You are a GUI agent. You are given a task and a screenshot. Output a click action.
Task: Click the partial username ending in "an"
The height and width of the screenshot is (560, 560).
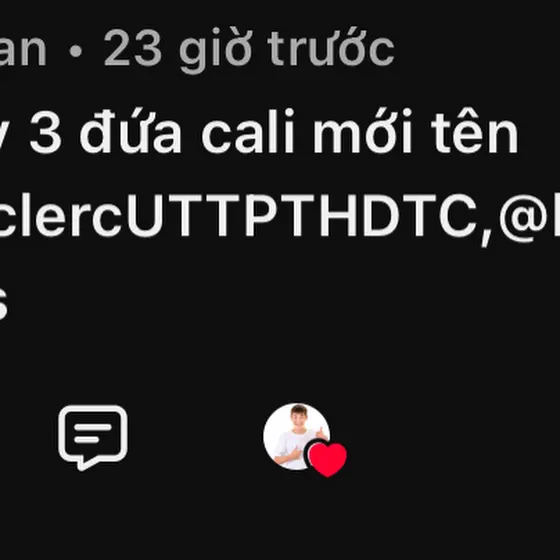pyautogui.click(x=23, y=50)
